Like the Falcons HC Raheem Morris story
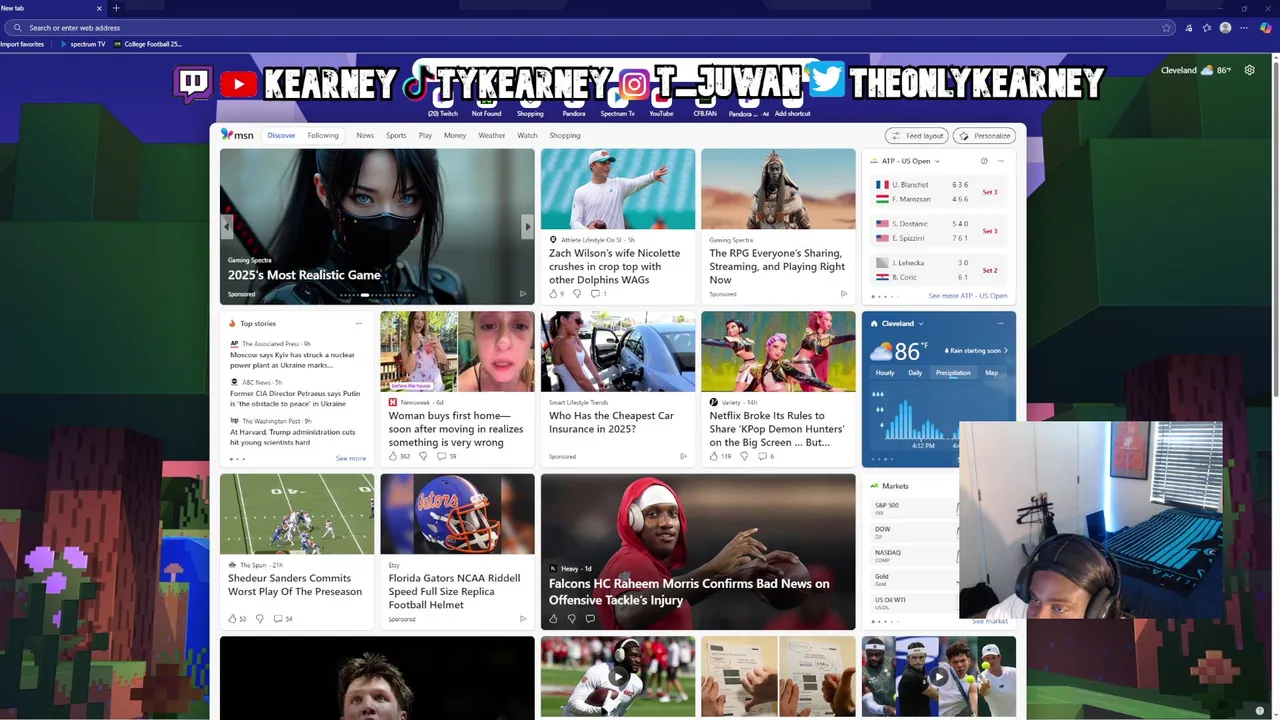The width and height of the screenshot is (1280, 720). (x=553, y=619)
